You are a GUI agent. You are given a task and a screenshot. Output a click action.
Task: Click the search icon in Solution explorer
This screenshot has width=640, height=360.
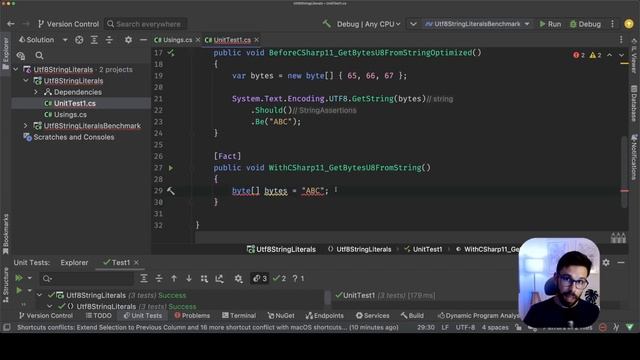tap(39, 56)
